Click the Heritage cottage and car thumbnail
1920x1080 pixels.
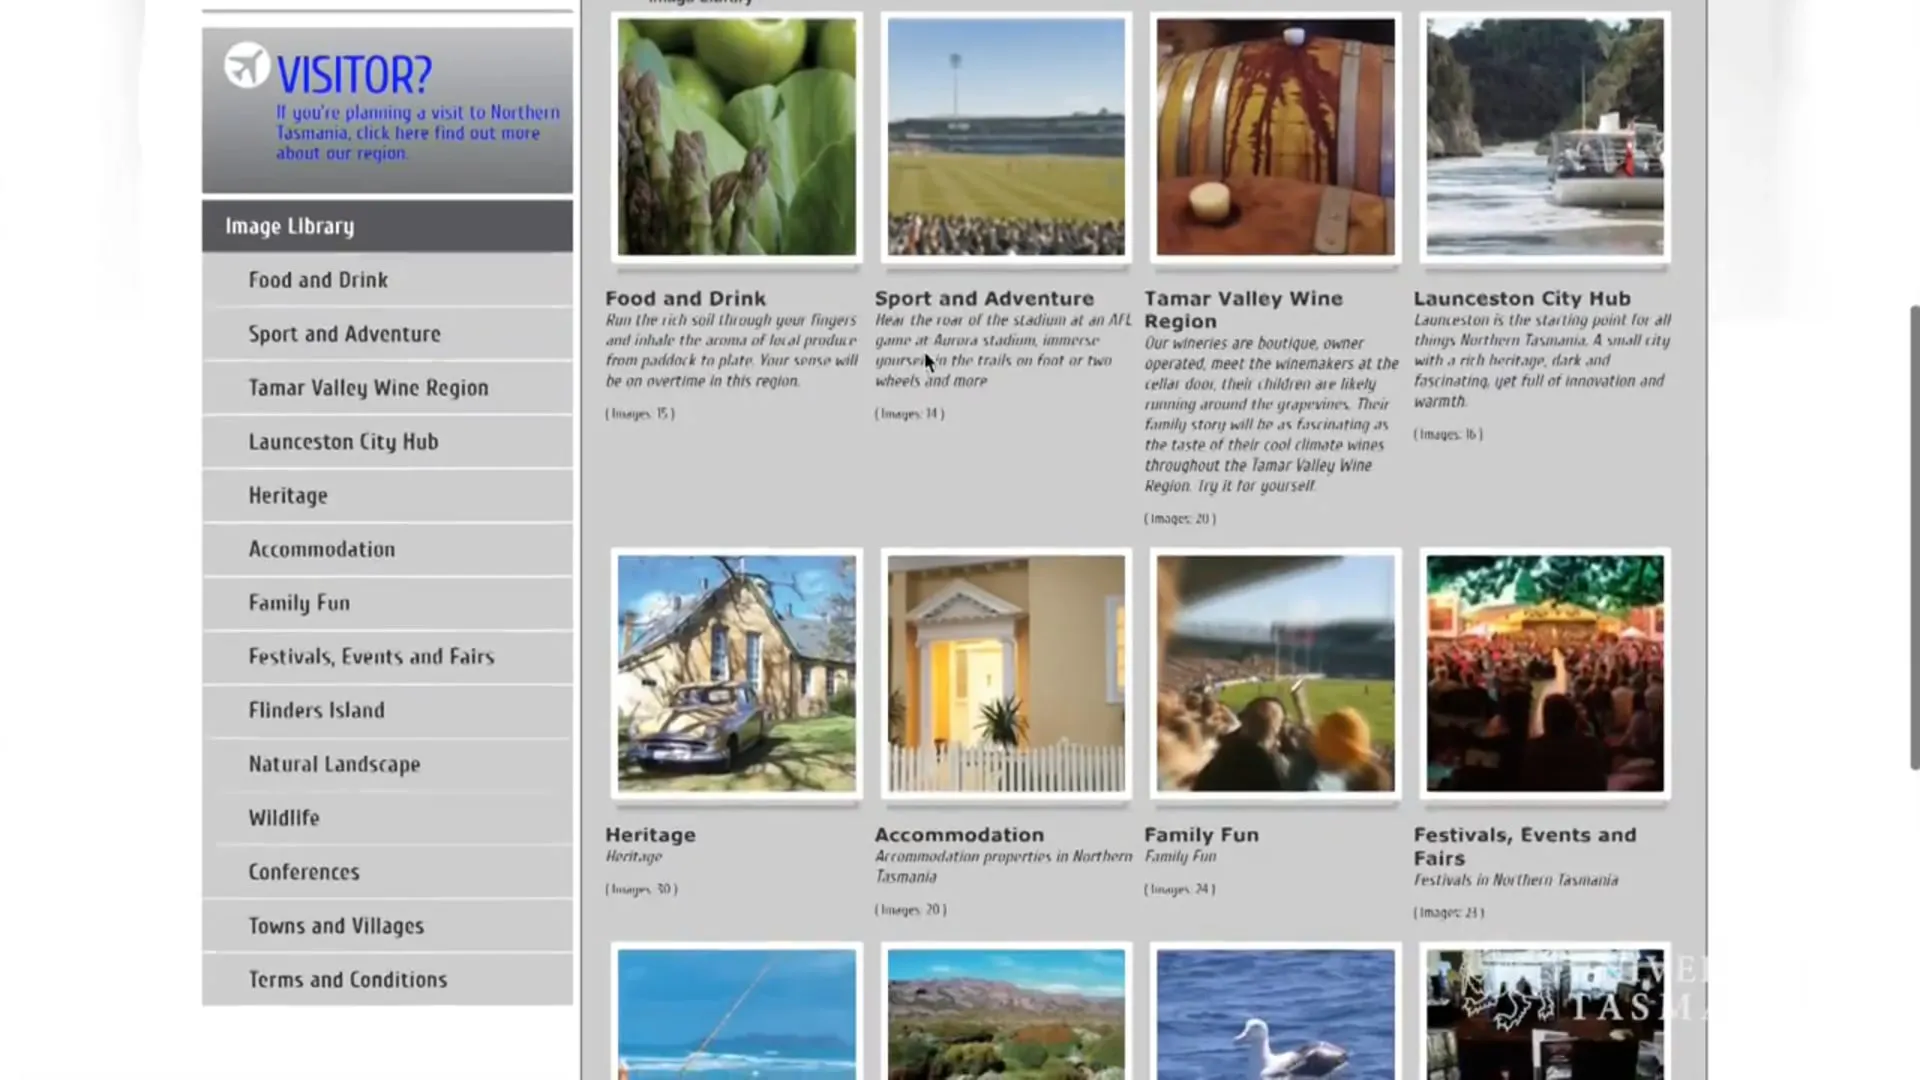736,674
